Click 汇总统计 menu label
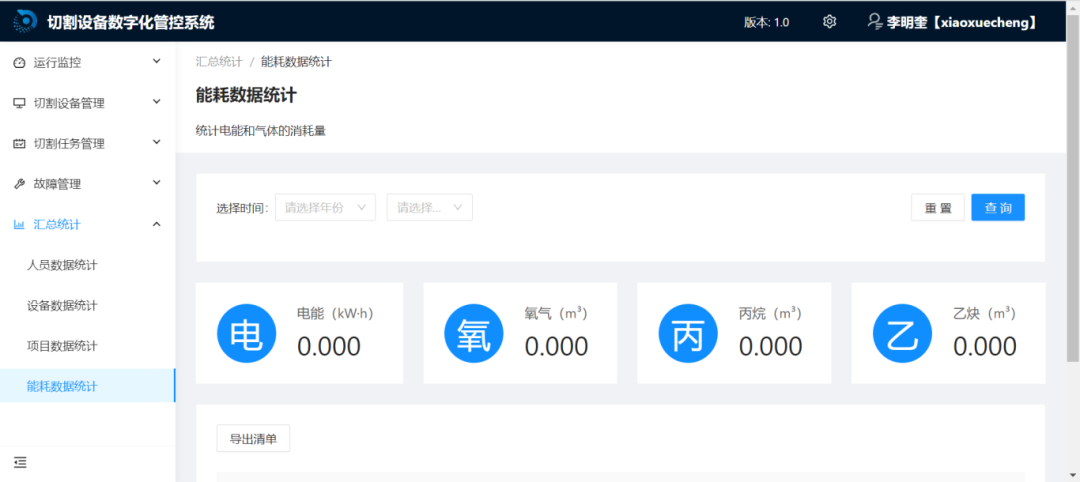The width and height of the screenshot is (1080, 482). tap(57, 224)
